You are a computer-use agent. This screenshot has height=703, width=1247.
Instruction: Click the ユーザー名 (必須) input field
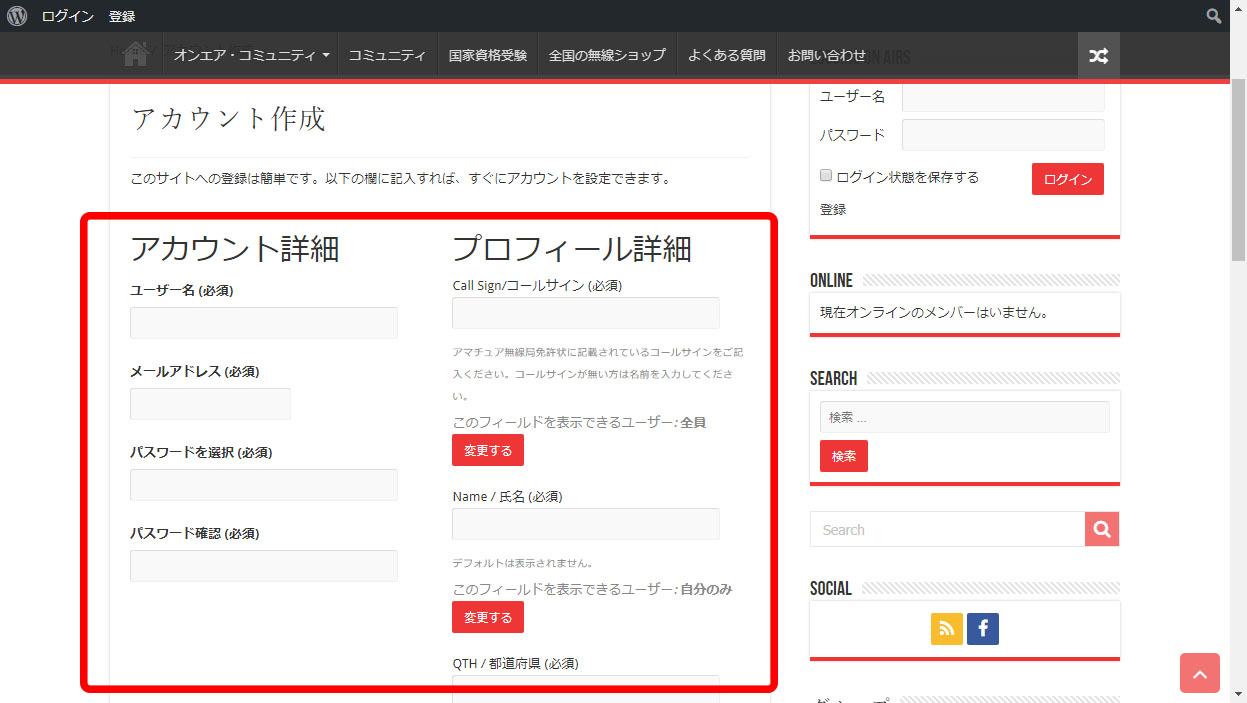264,323
